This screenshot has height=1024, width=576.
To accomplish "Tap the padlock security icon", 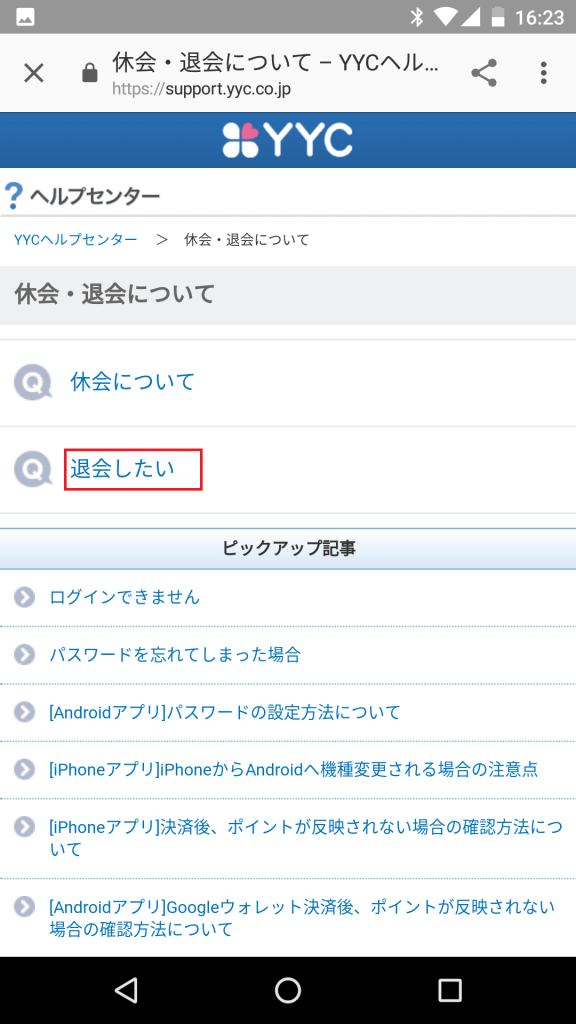I will [90, 73].
